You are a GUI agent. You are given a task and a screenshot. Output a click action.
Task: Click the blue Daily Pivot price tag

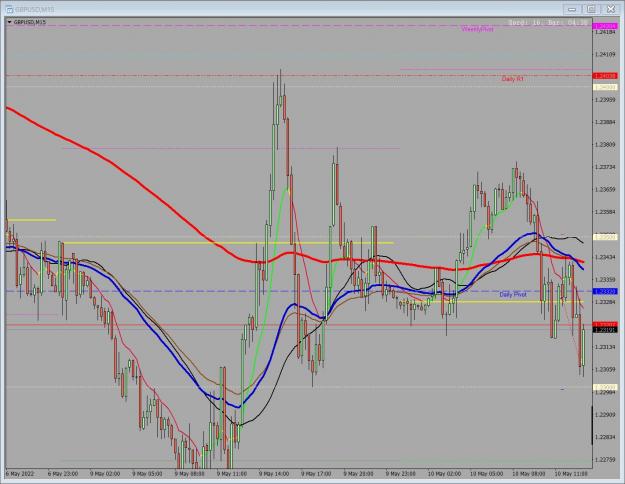click(605, 291)
